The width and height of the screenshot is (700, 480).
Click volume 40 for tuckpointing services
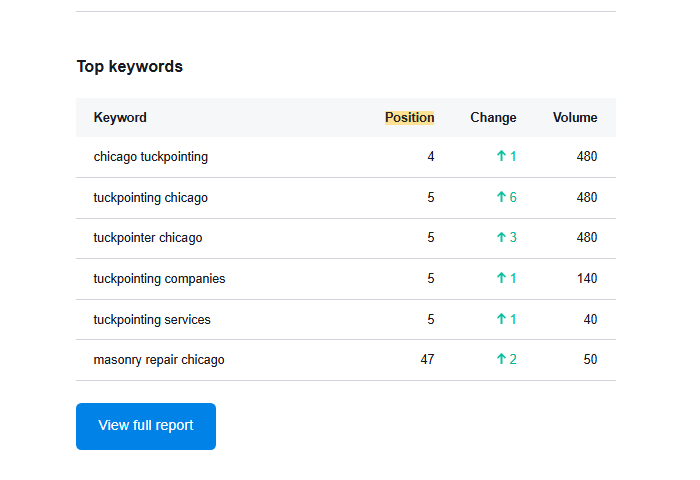tap(590, 319)
